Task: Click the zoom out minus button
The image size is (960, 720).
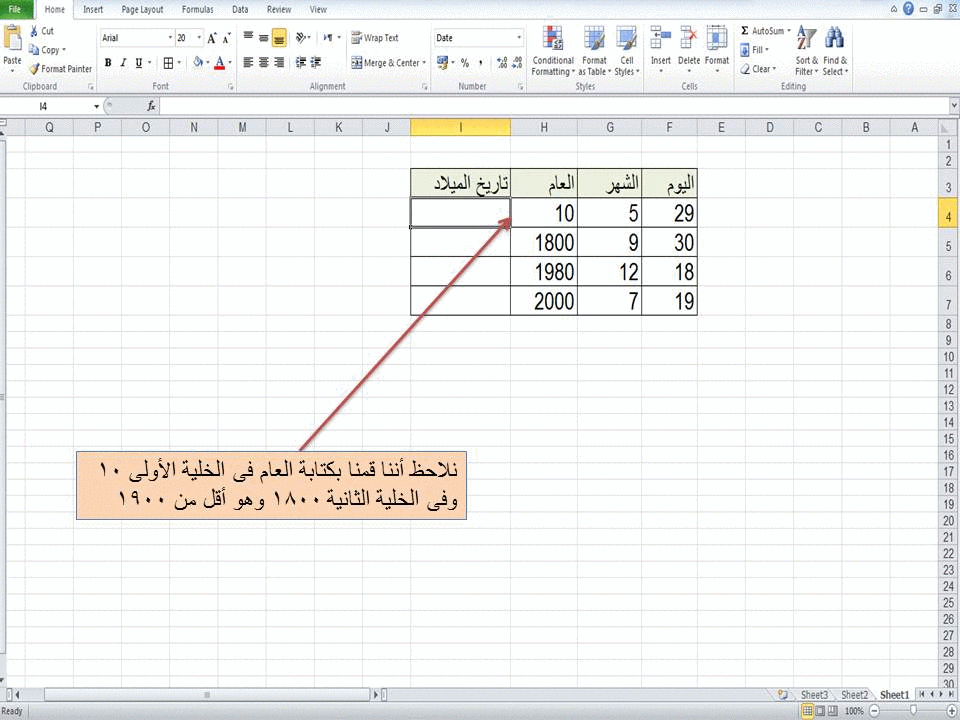Action: pos(874,711)
